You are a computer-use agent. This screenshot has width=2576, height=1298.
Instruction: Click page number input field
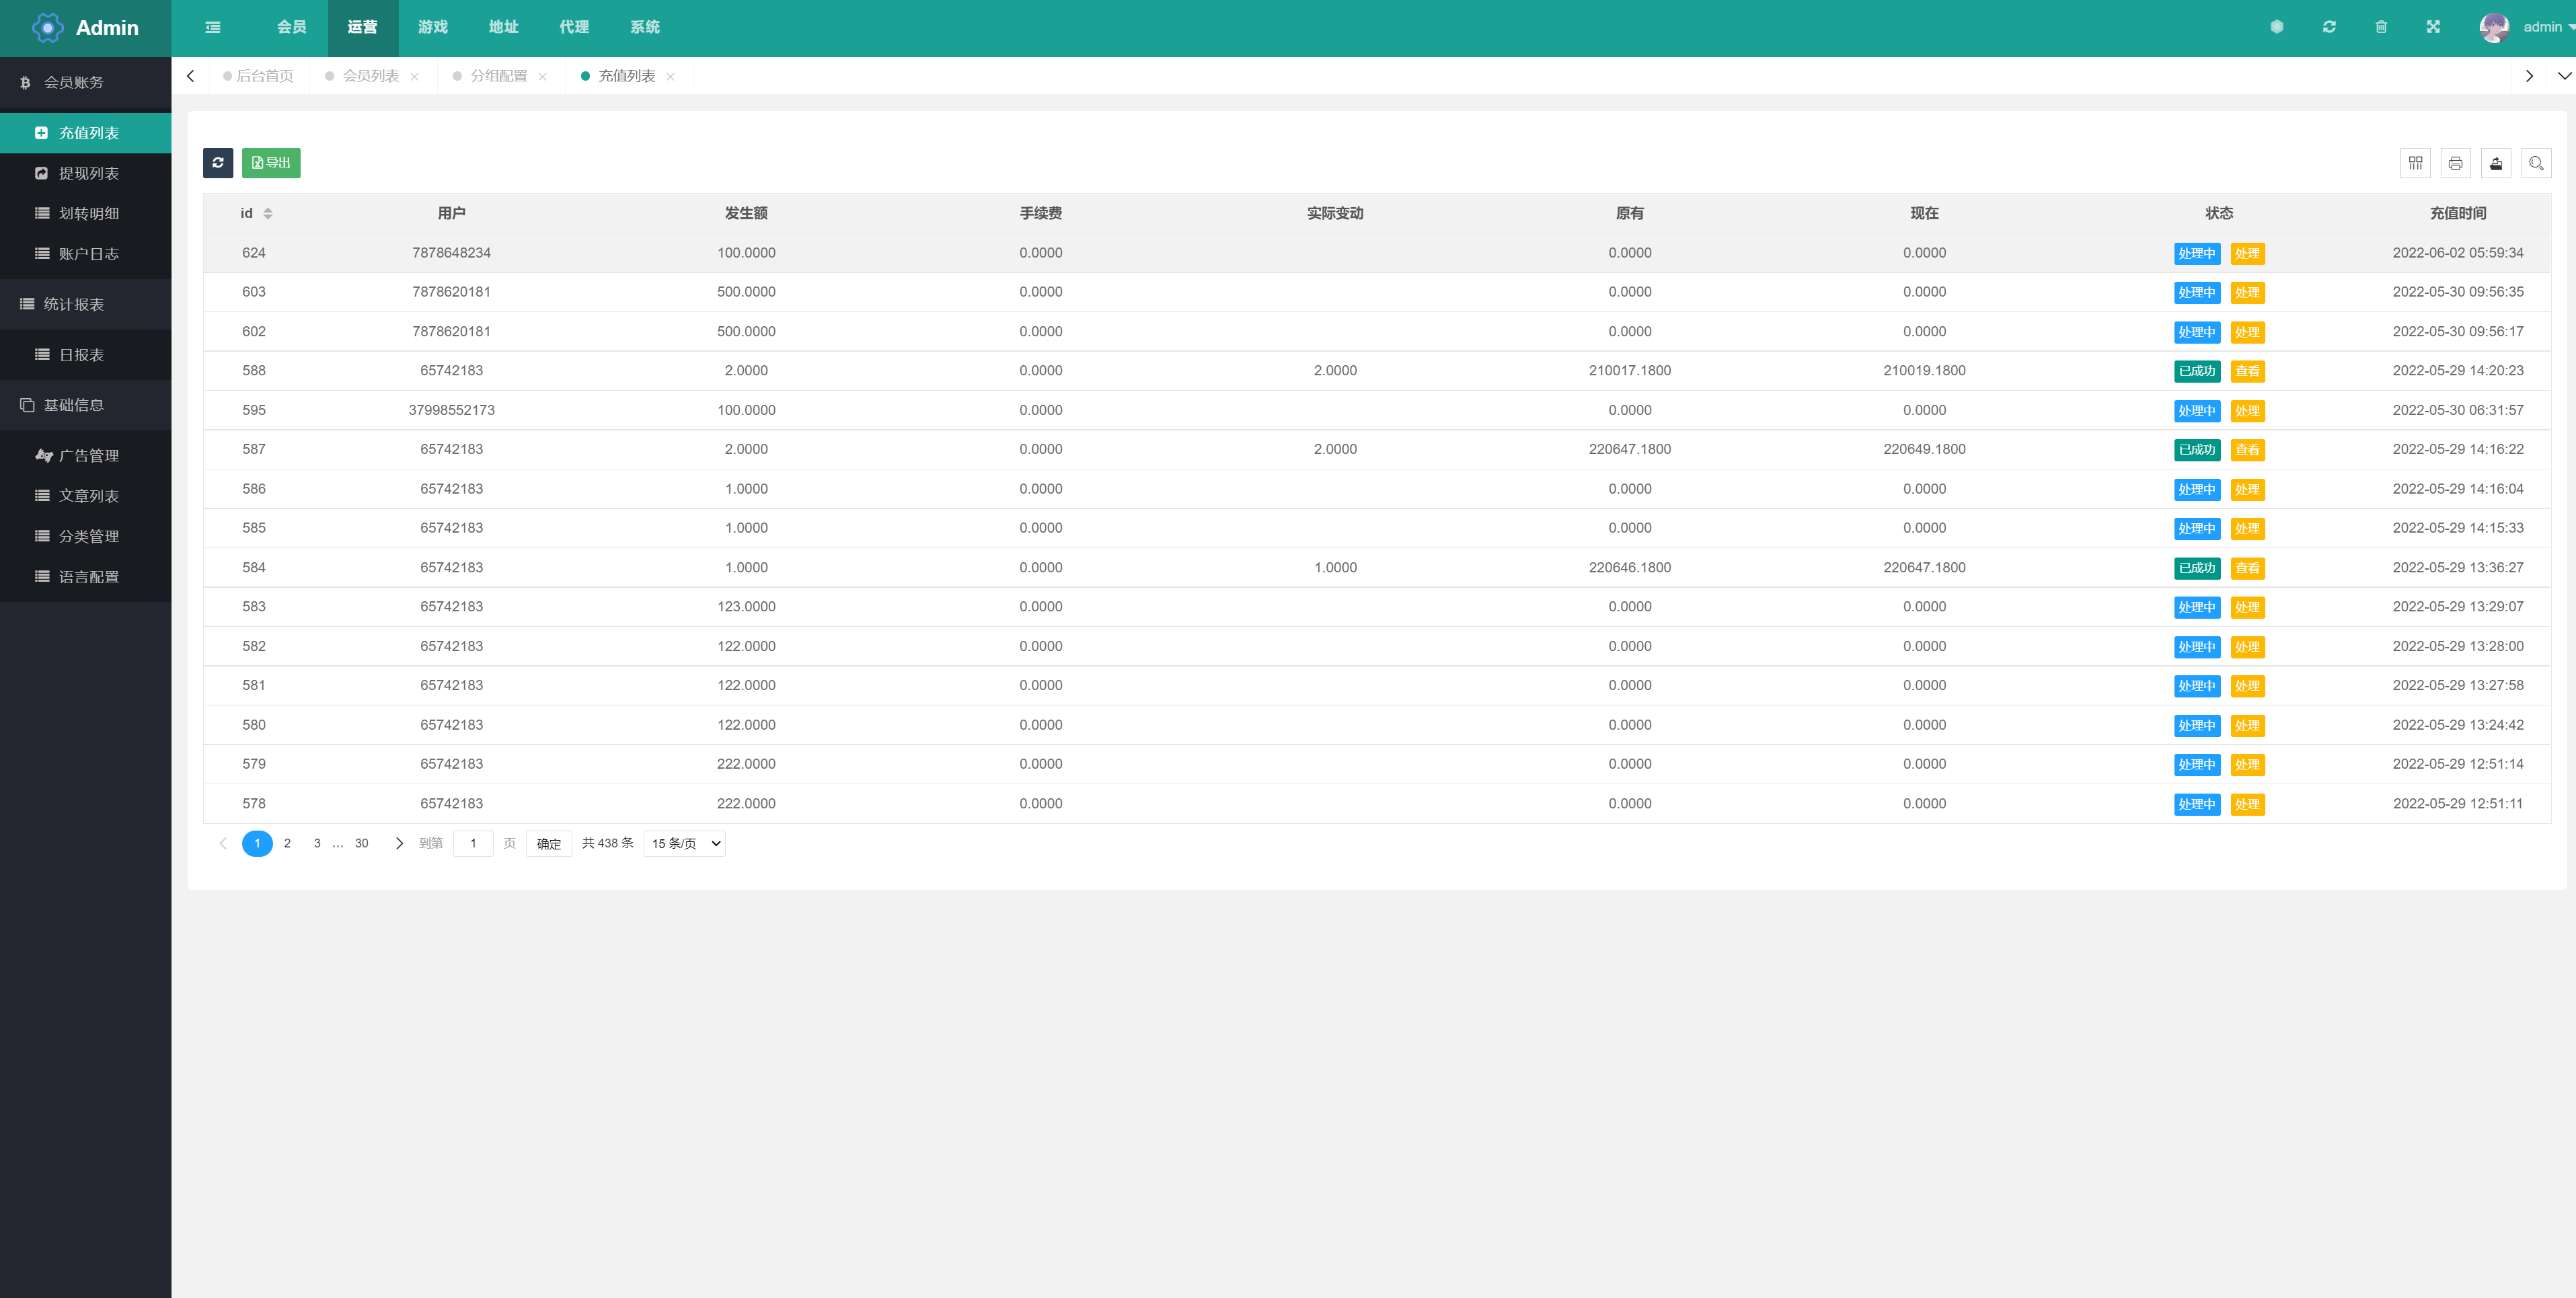473,844
